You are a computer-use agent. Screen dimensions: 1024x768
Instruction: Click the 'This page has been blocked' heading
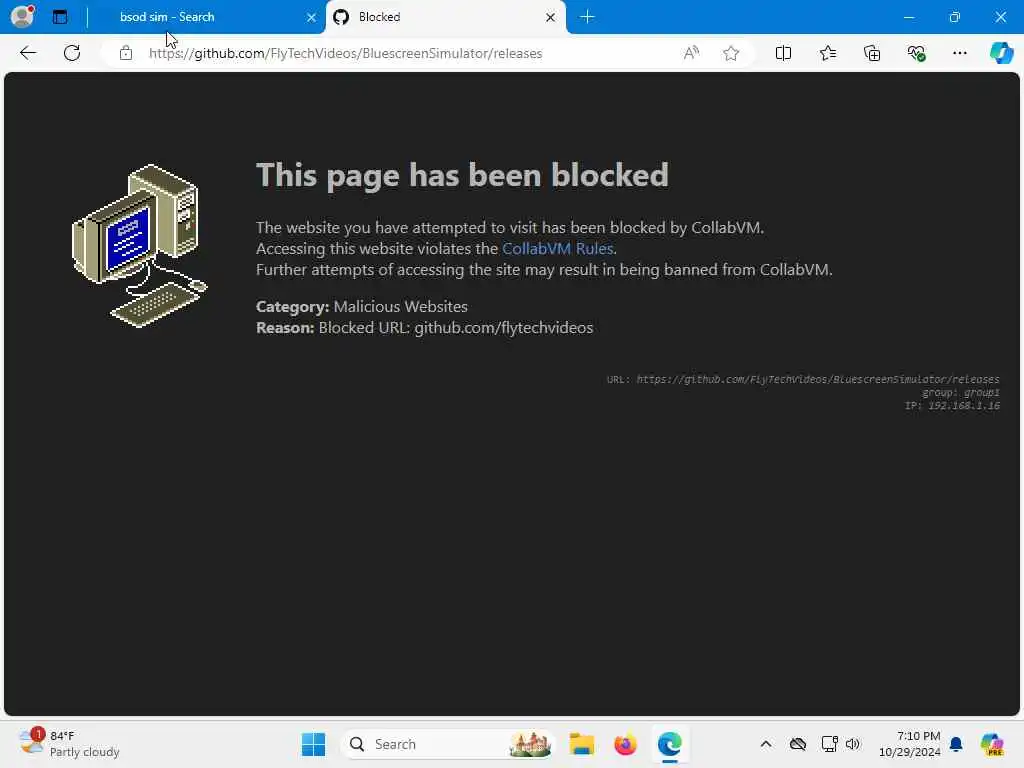click(x=462, y=175)
